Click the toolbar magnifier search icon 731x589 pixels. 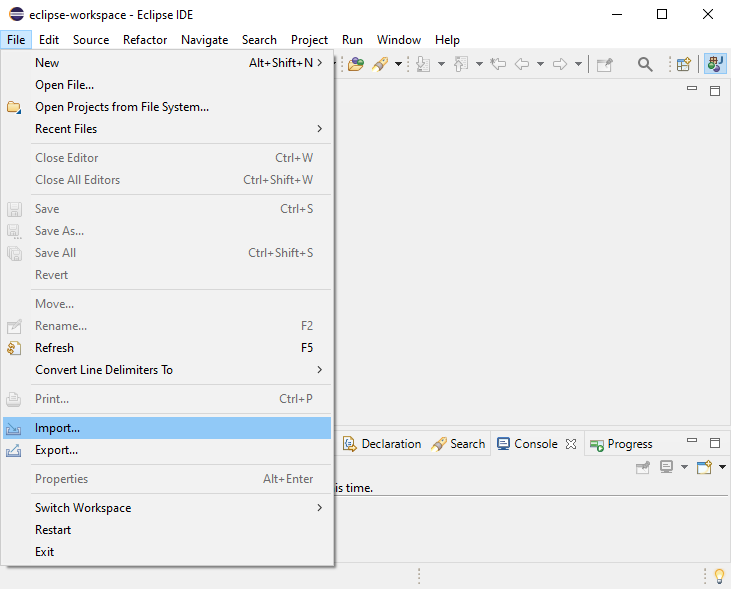(645, 65)
